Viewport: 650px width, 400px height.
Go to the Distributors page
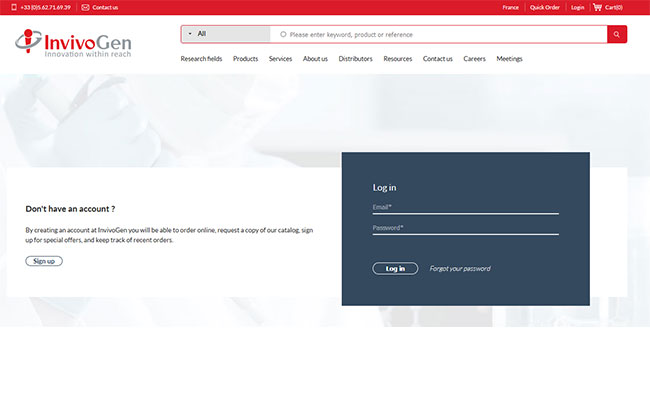[355, 59]
